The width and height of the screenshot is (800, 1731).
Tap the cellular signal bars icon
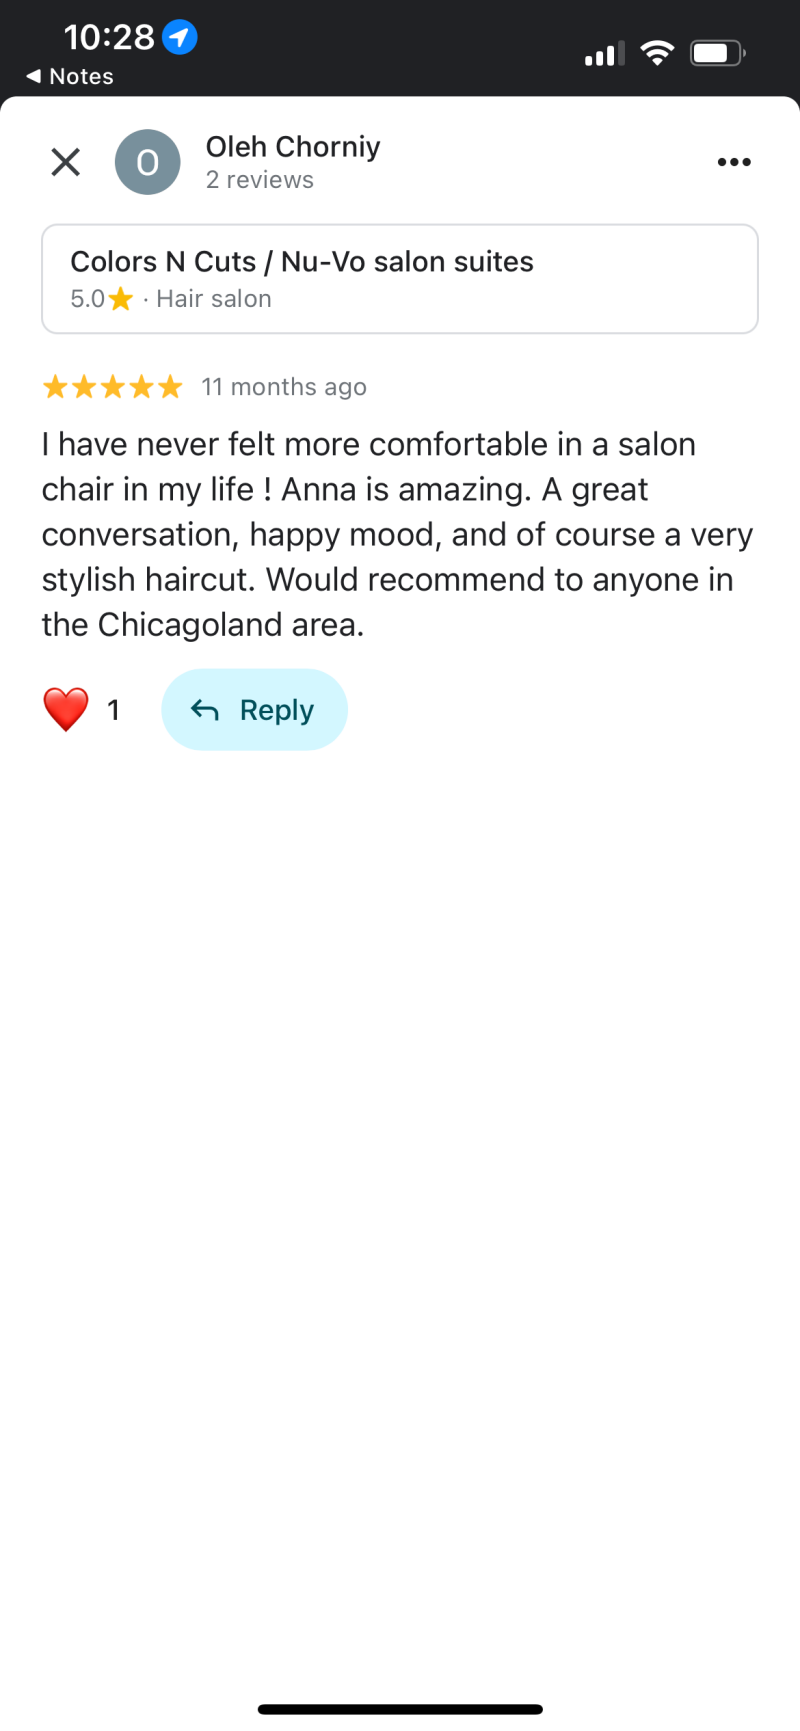[x=604, y=54]
